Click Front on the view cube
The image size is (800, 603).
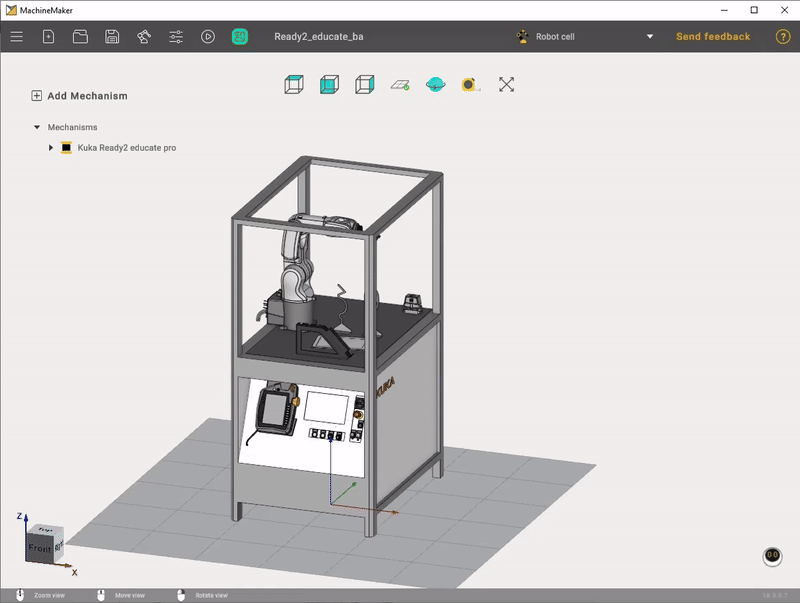point(41,548)
